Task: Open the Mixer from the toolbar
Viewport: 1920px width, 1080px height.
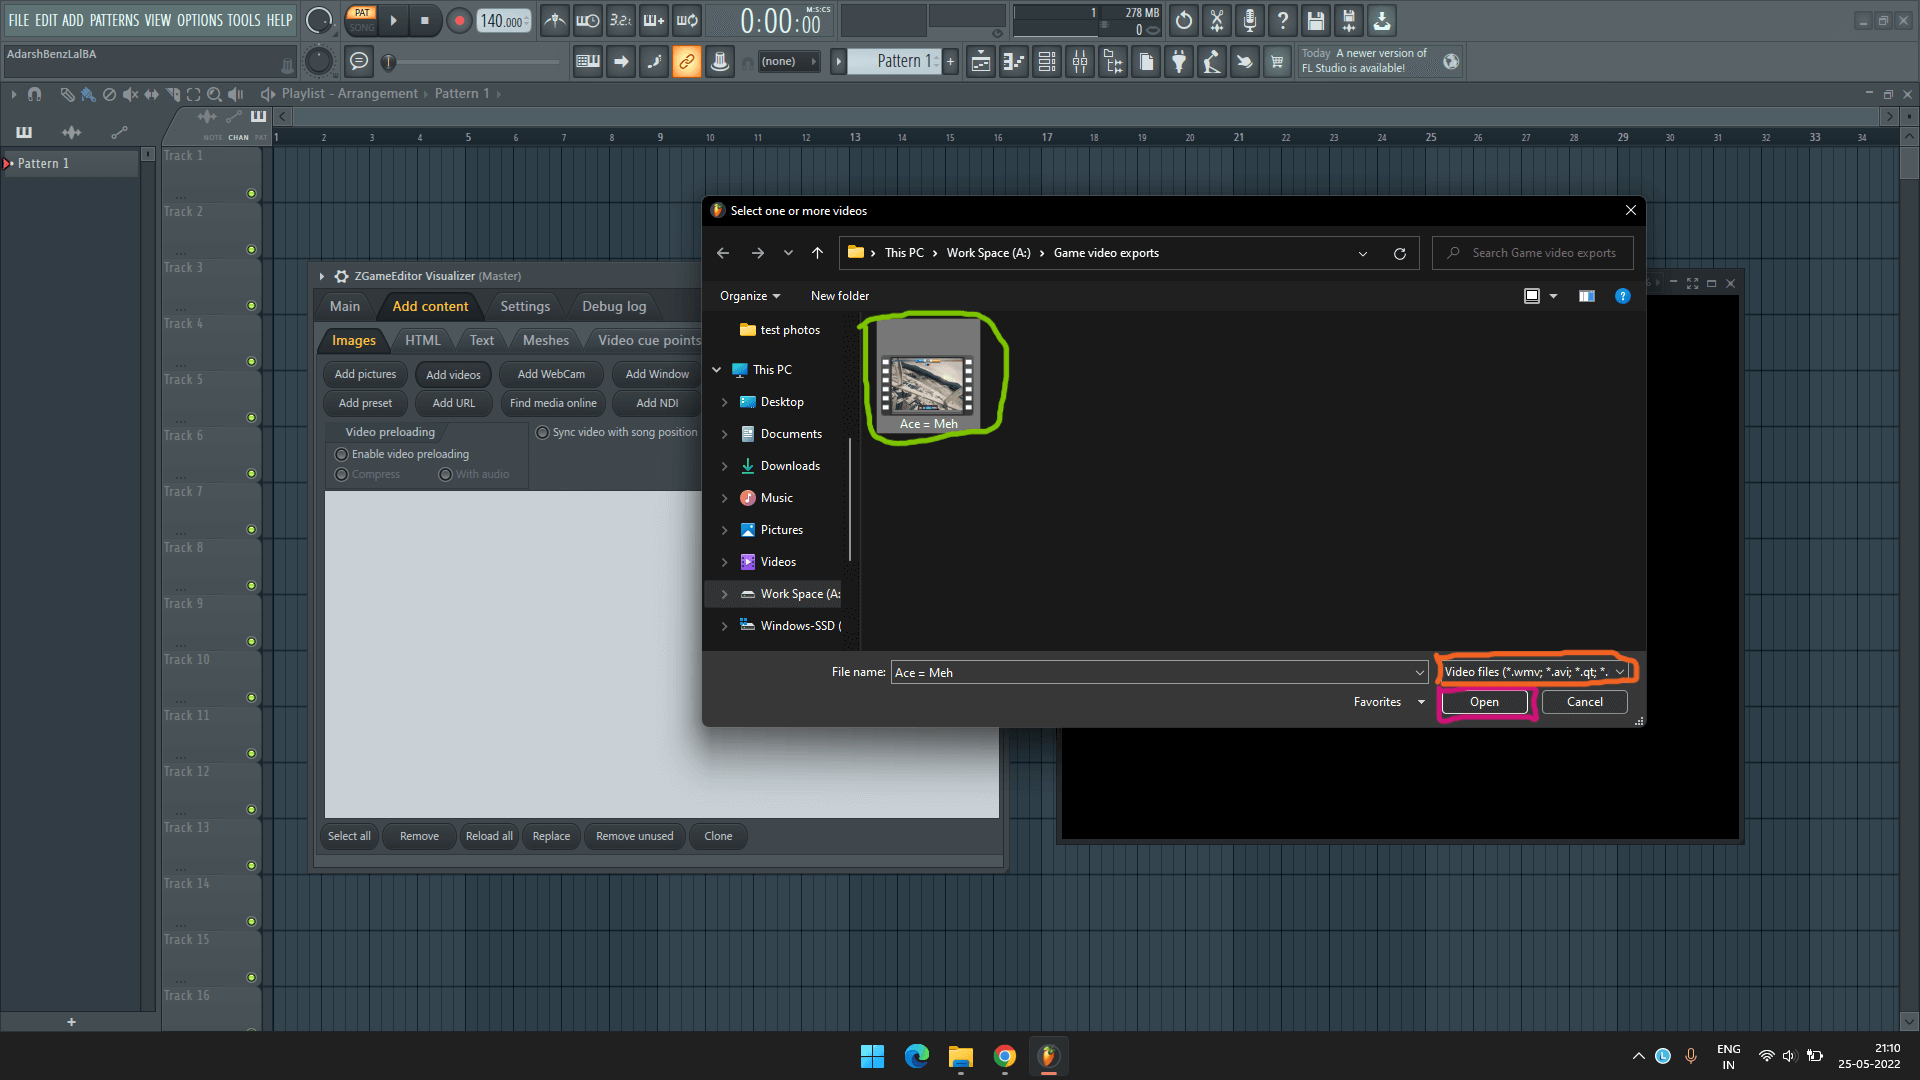Action: [1079, 61]
